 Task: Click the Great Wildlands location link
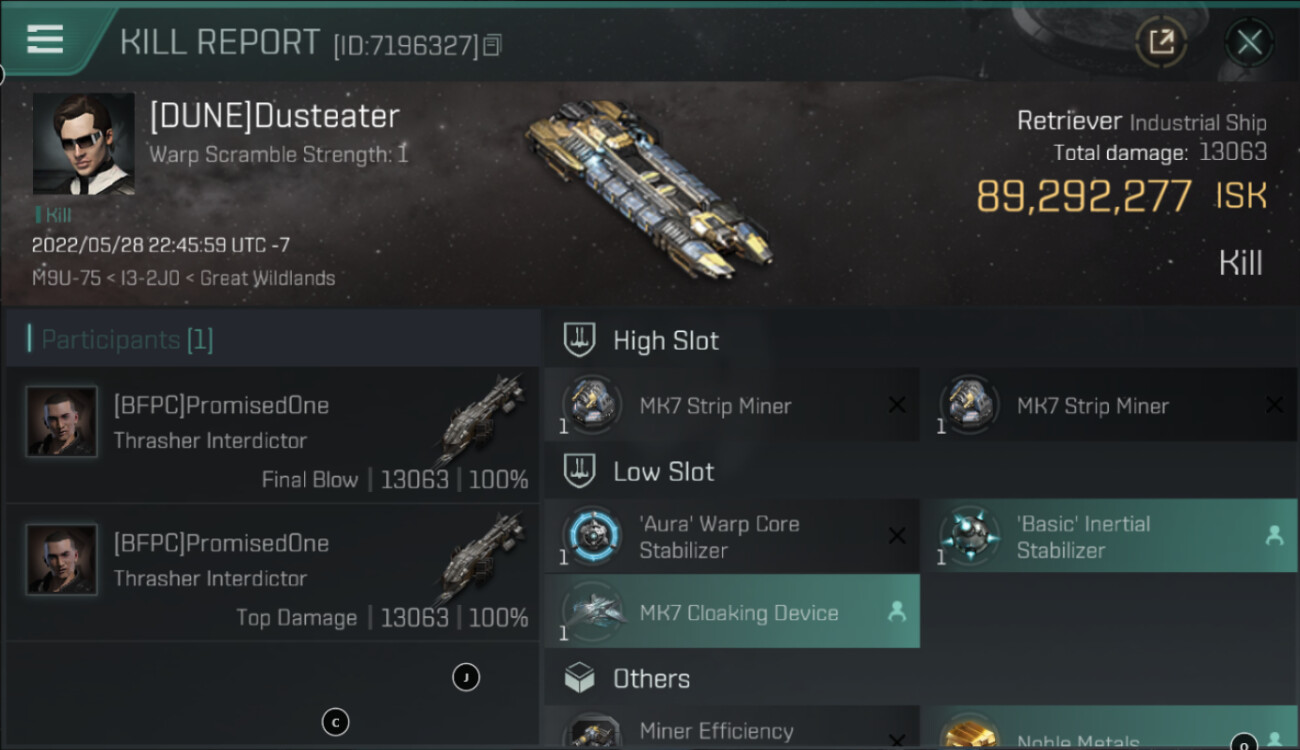pos(267,278)
